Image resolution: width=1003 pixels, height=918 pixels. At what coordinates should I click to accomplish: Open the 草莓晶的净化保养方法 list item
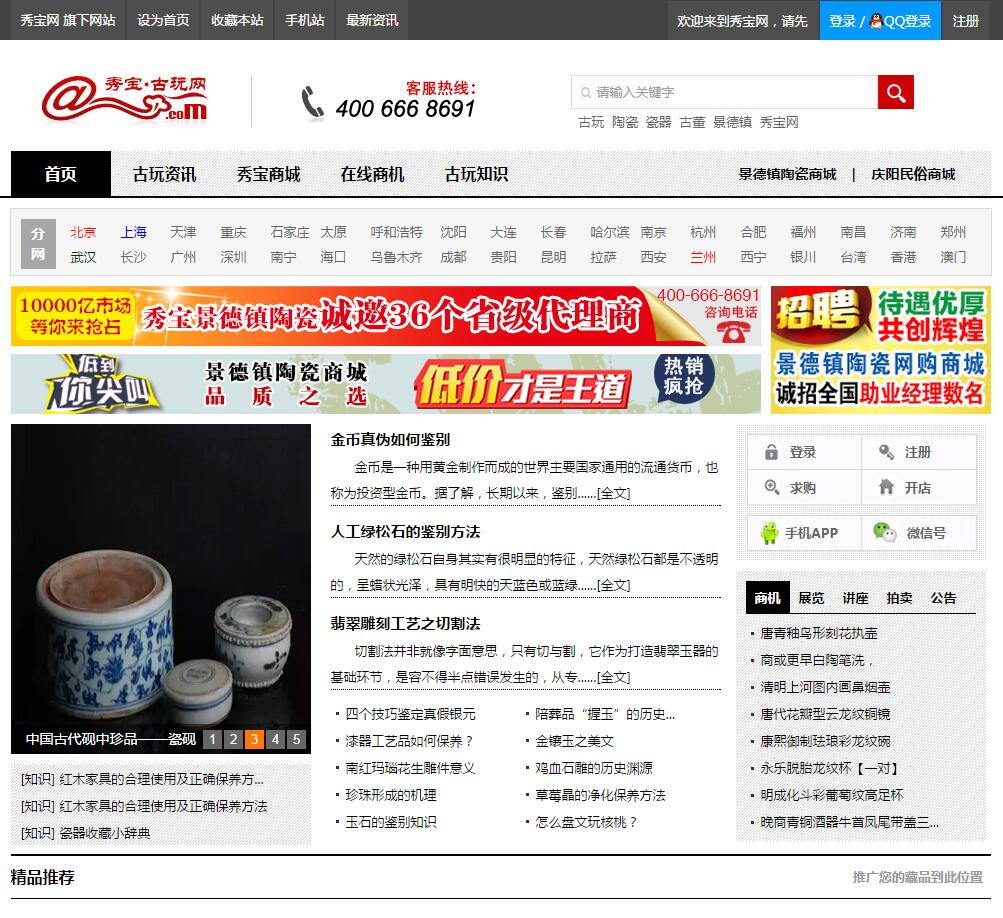[601, 795]
